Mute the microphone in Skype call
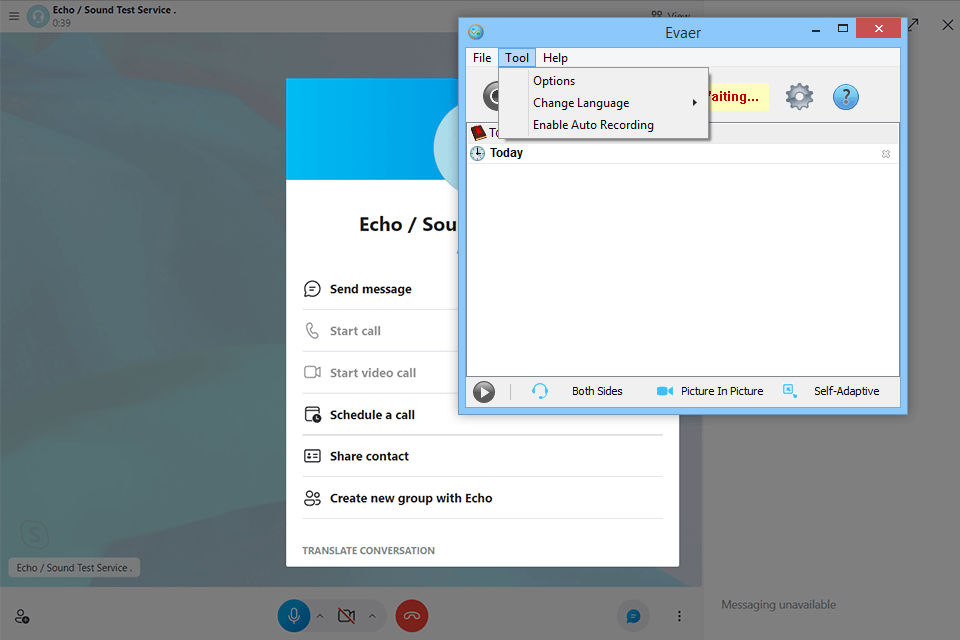The width and height of the screenshot is (960, 640). pyautogui.click(x=294, y=616)
